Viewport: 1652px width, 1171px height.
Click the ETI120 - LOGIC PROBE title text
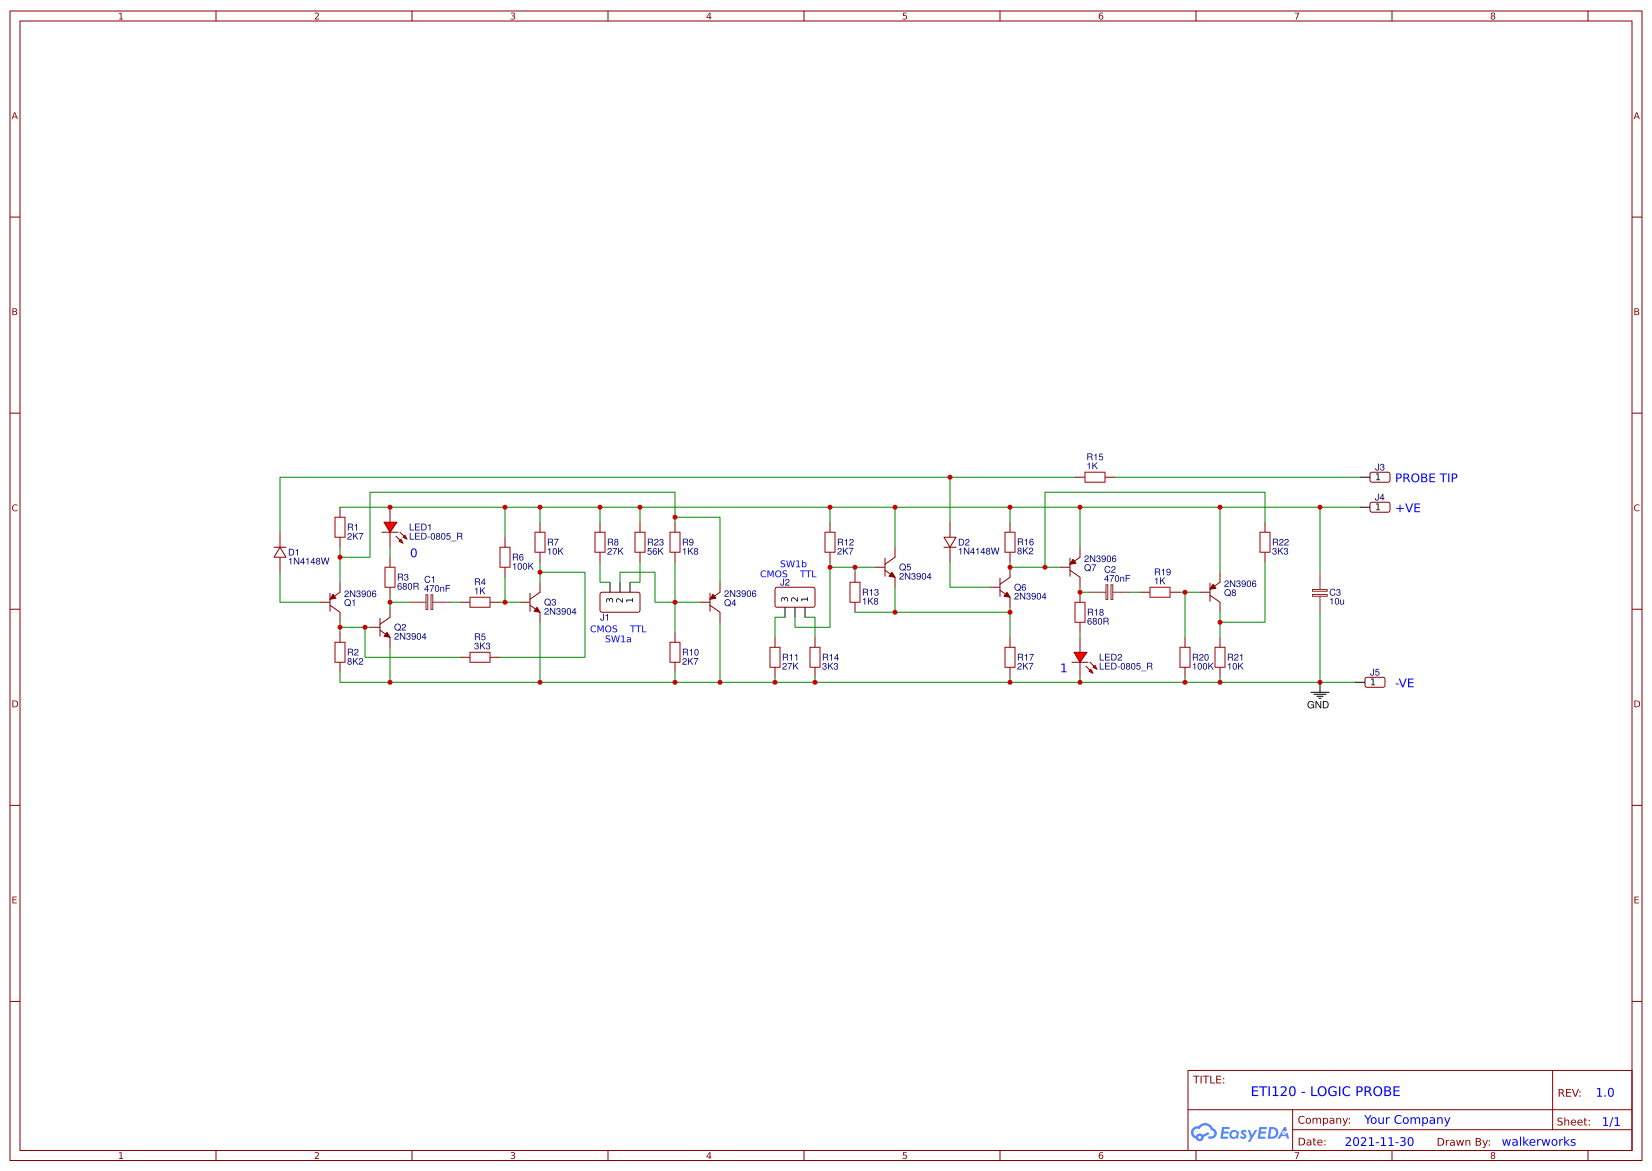[x=1324, y=1092]
